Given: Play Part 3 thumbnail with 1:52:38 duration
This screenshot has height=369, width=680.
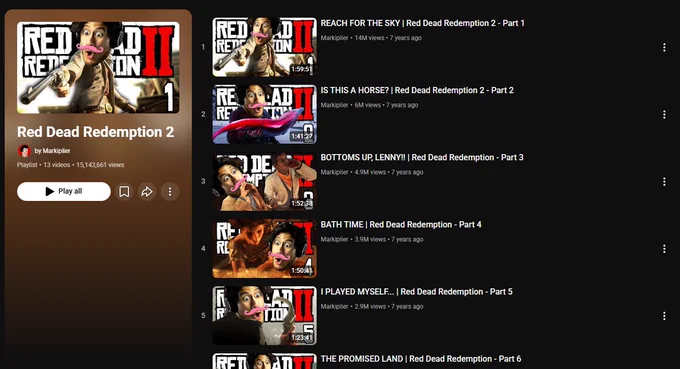Looking at the screenshot, I should coord(265,181).
